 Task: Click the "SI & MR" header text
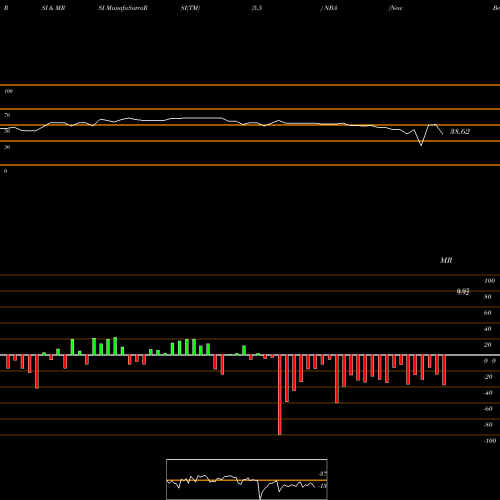[x=53, y=8]
